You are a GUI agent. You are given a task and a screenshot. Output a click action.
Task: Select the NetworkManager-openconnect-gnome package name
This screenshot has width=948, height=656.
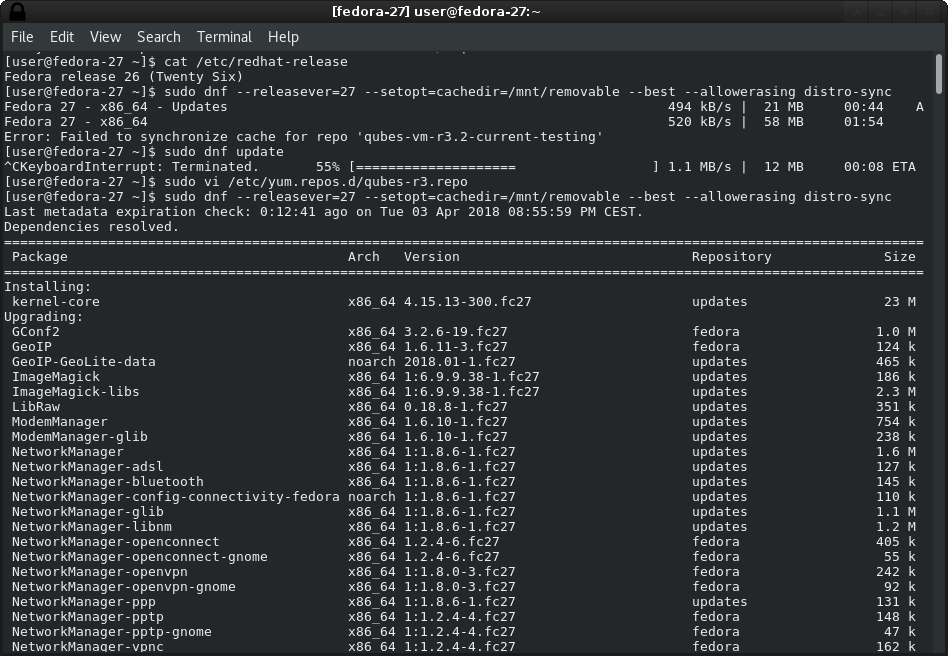pyautogui.click(x=140, y=557)
